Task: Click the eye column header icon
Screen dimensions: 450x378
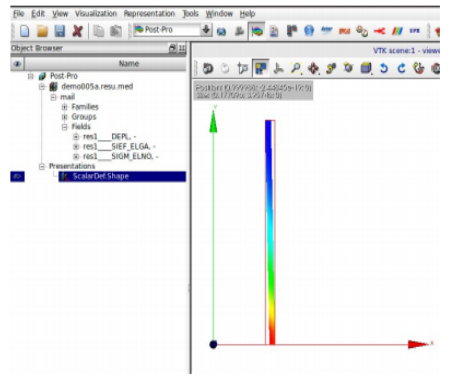Action: click(x=17, y=64)
